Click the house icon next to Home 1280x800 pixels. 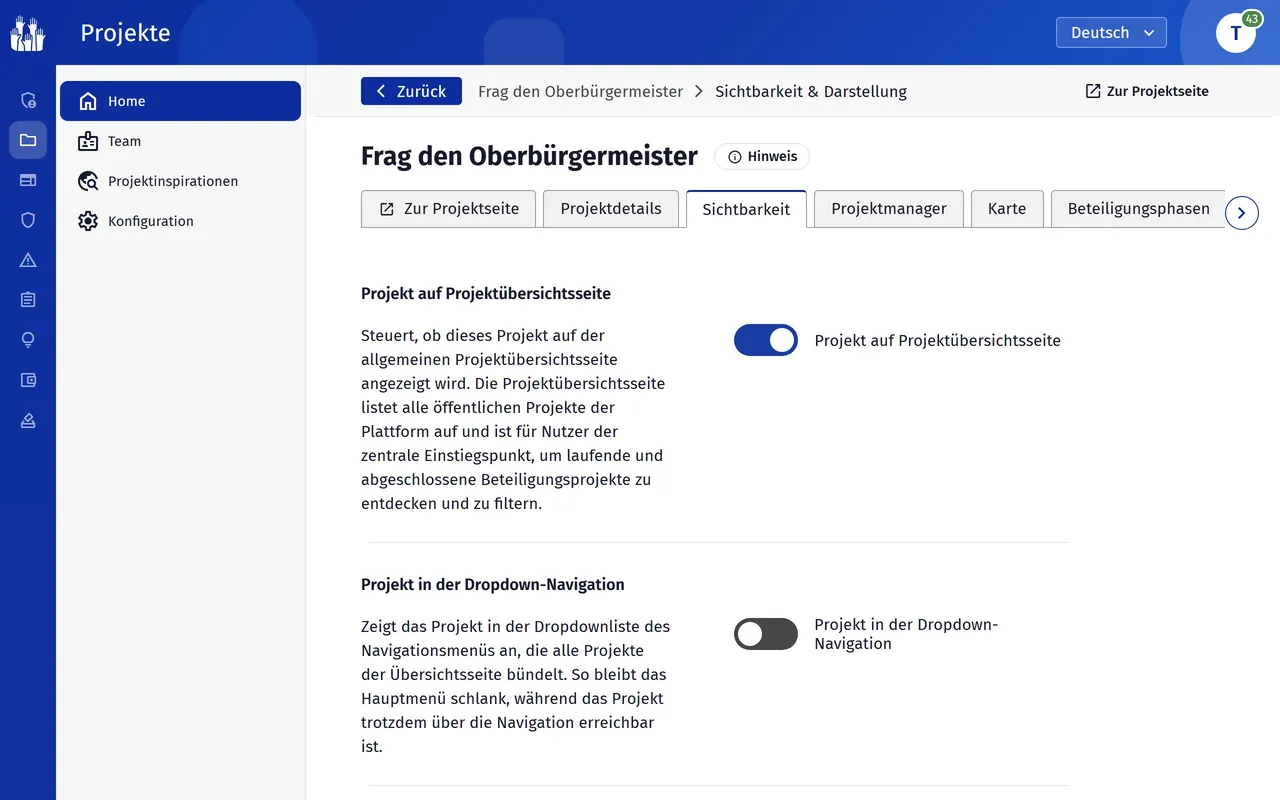tap(88, 101)
